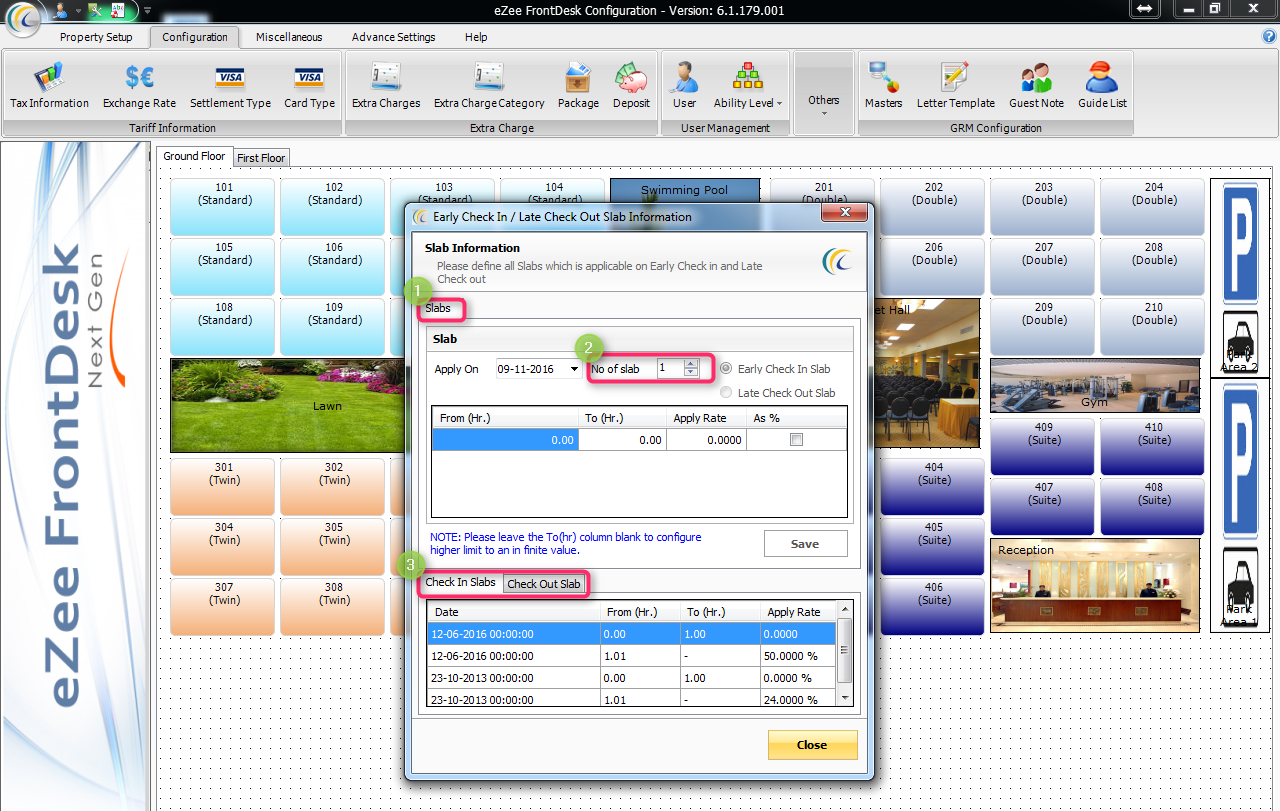Click the From (Hr.) cell with 0.00
Viewport: 1280px width, 811px height.
pos(505,440)
